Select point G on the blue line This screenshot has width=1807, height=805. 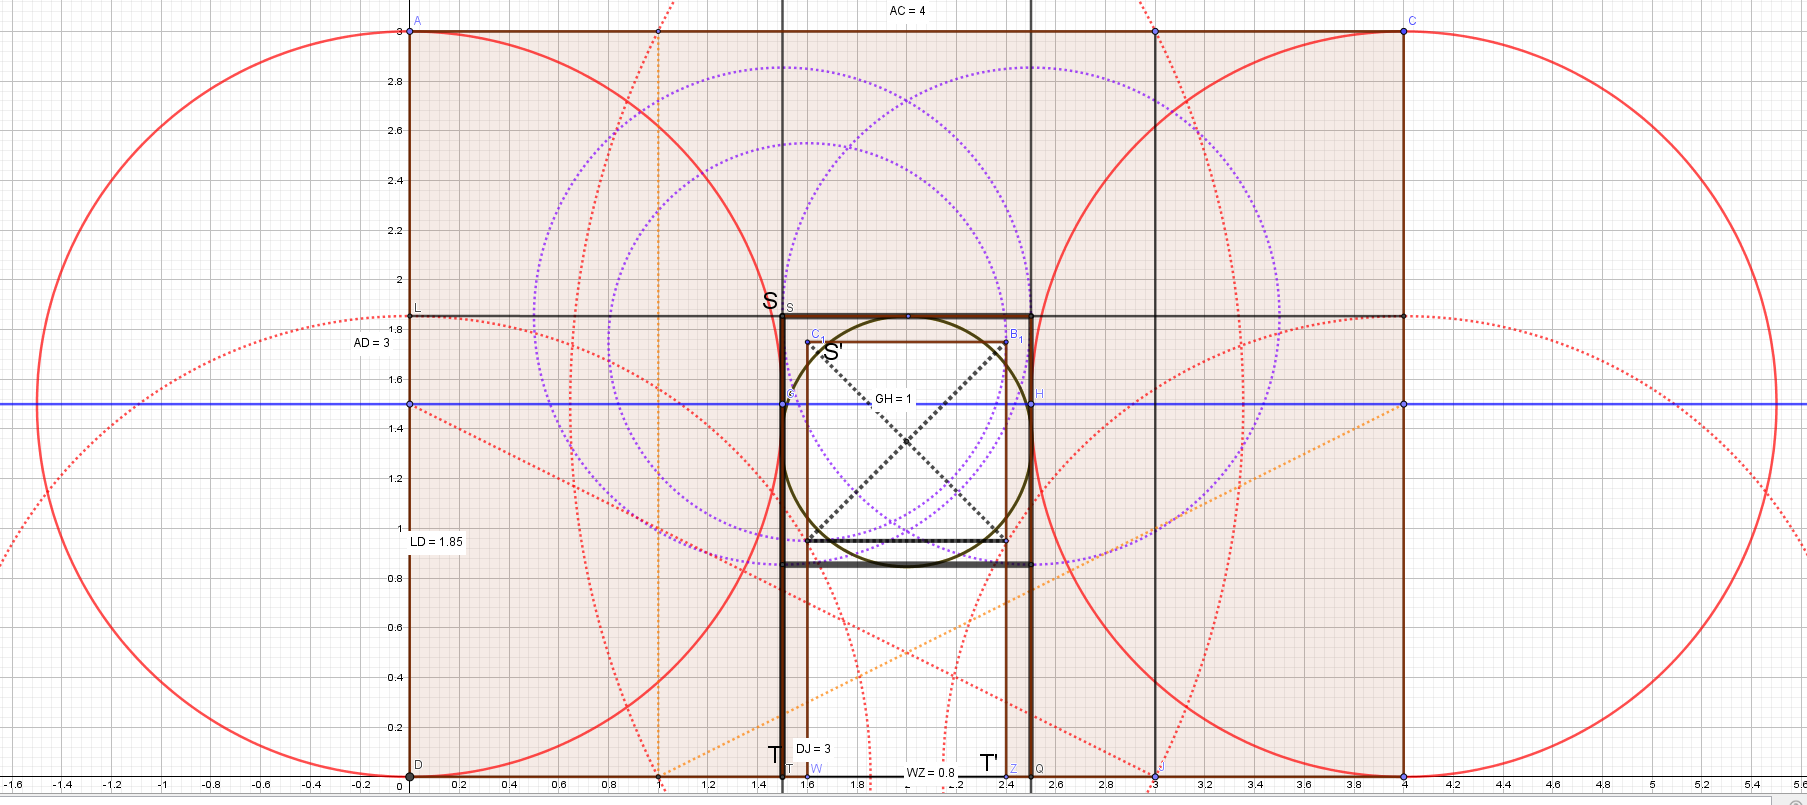pos(783,404)
